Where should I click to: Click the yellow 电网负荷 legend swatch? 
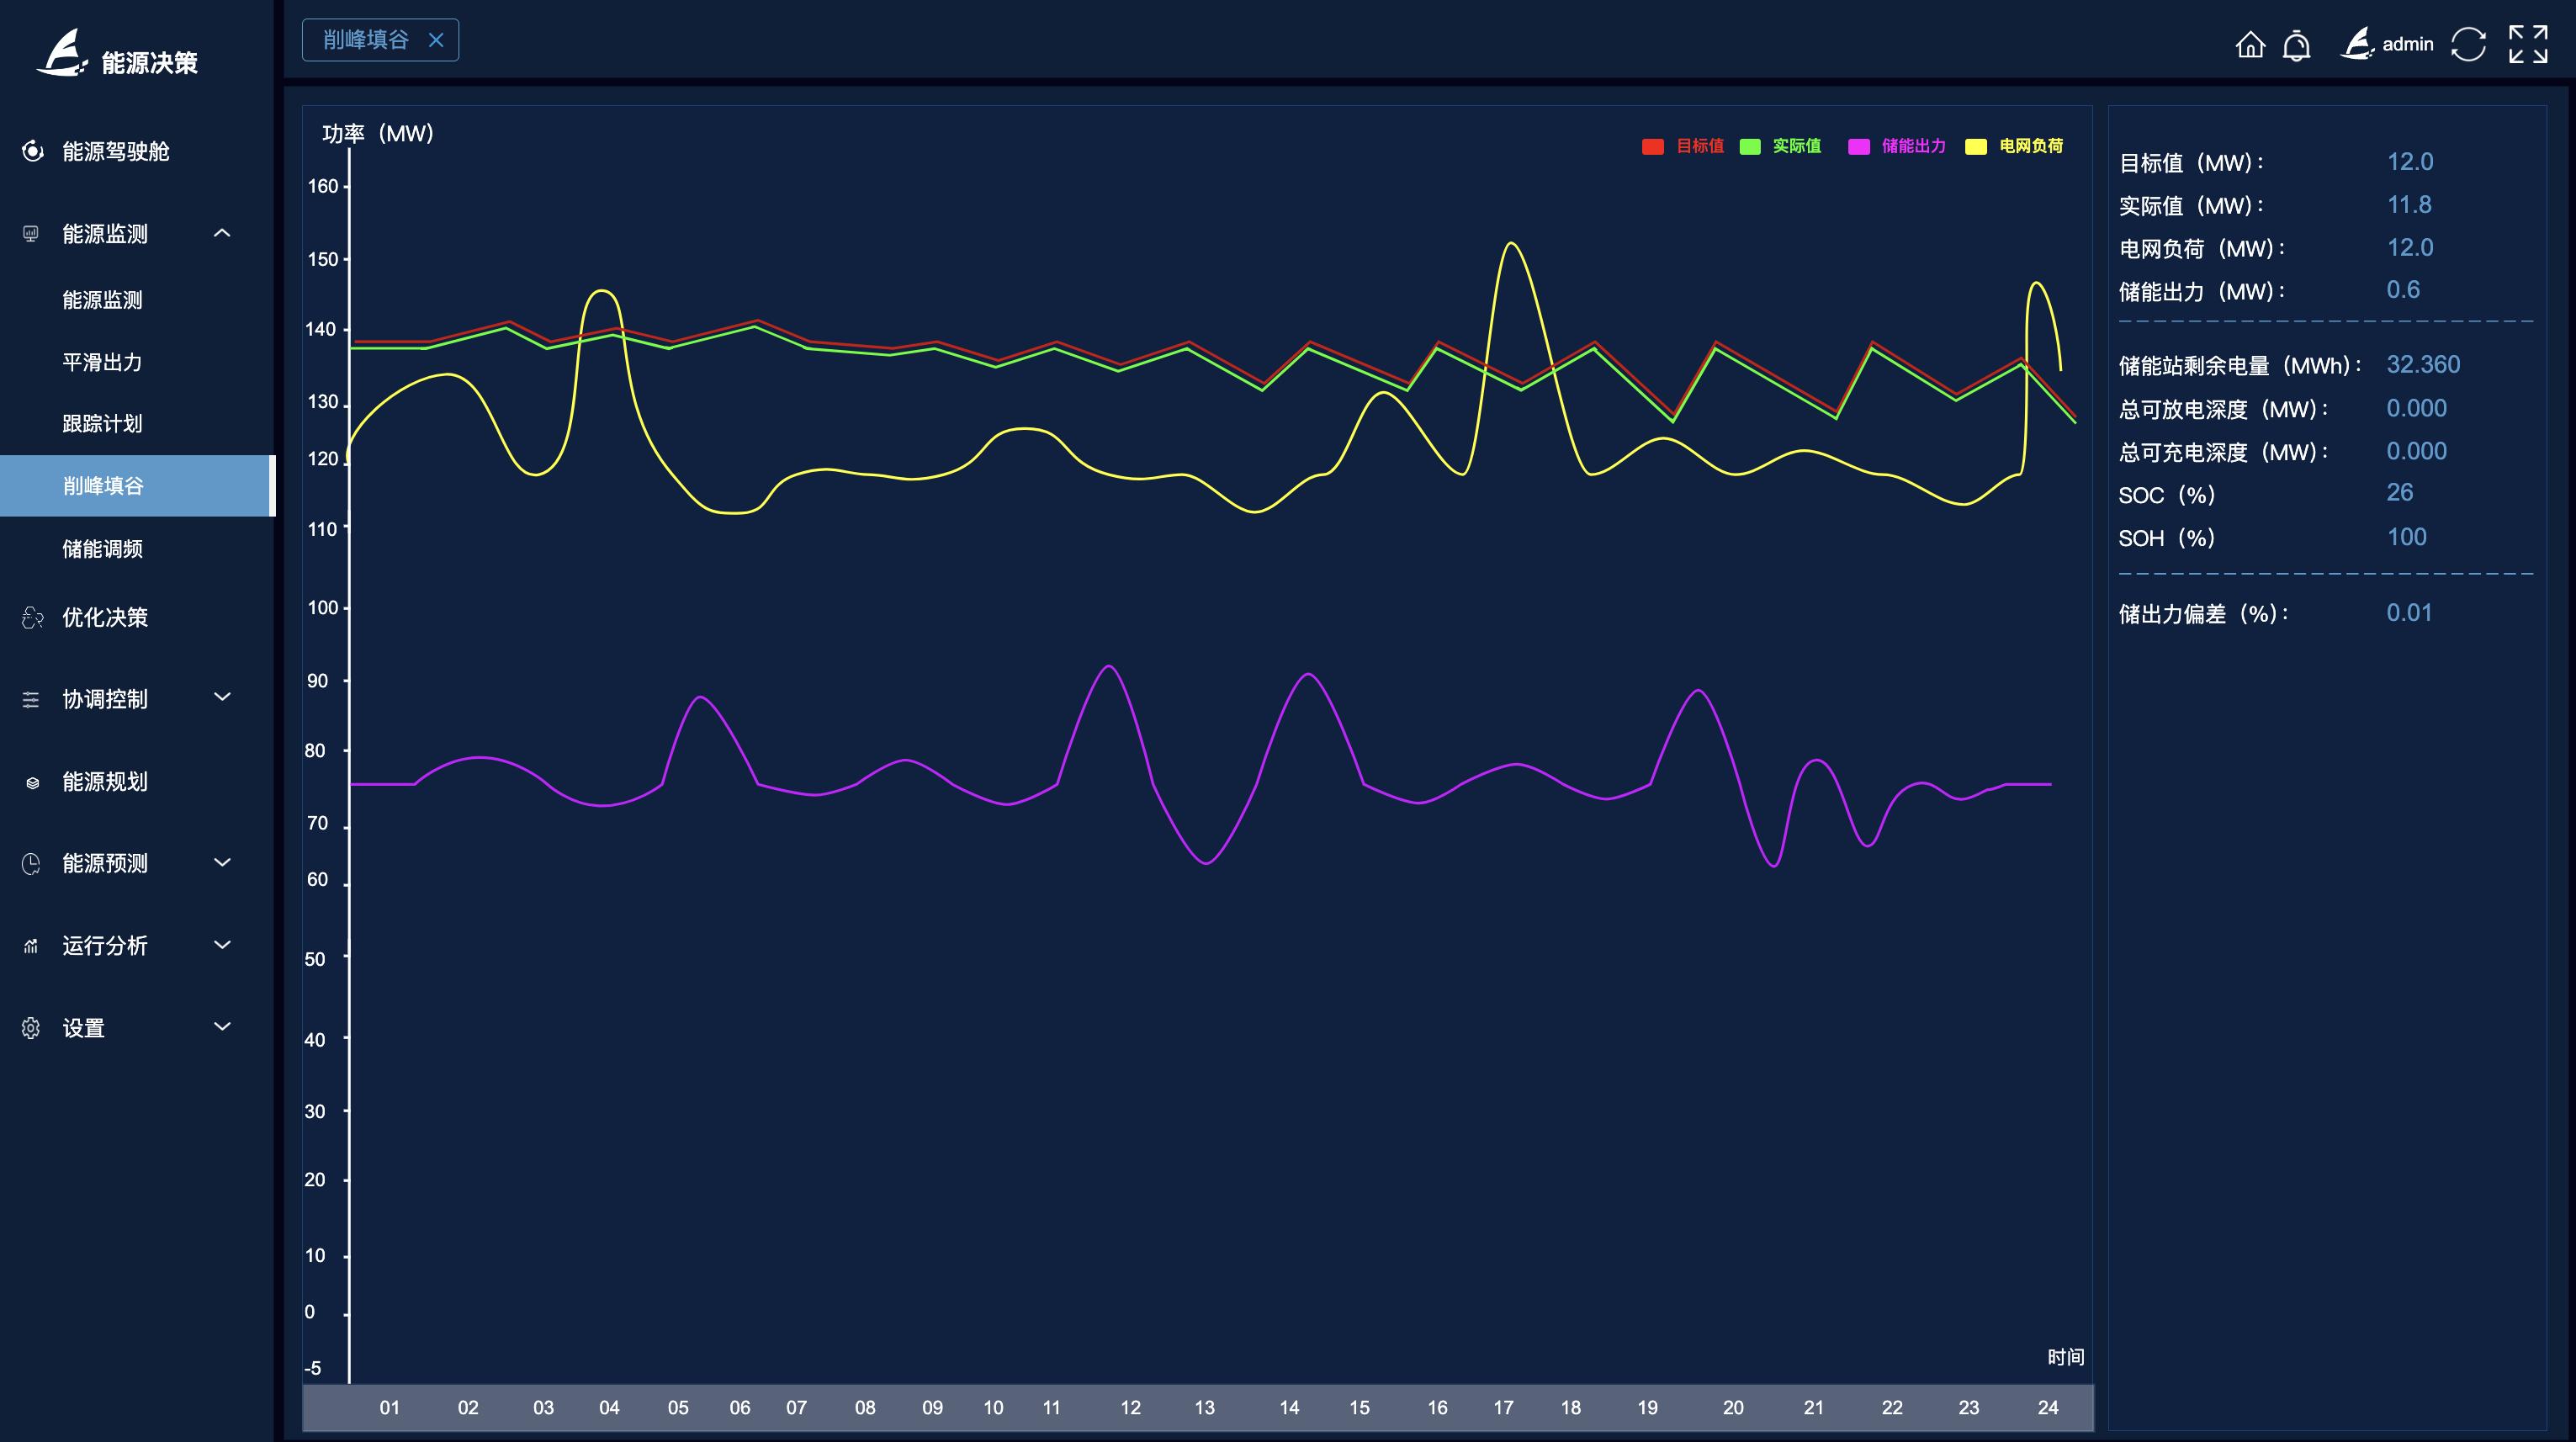click(1976, 146)
